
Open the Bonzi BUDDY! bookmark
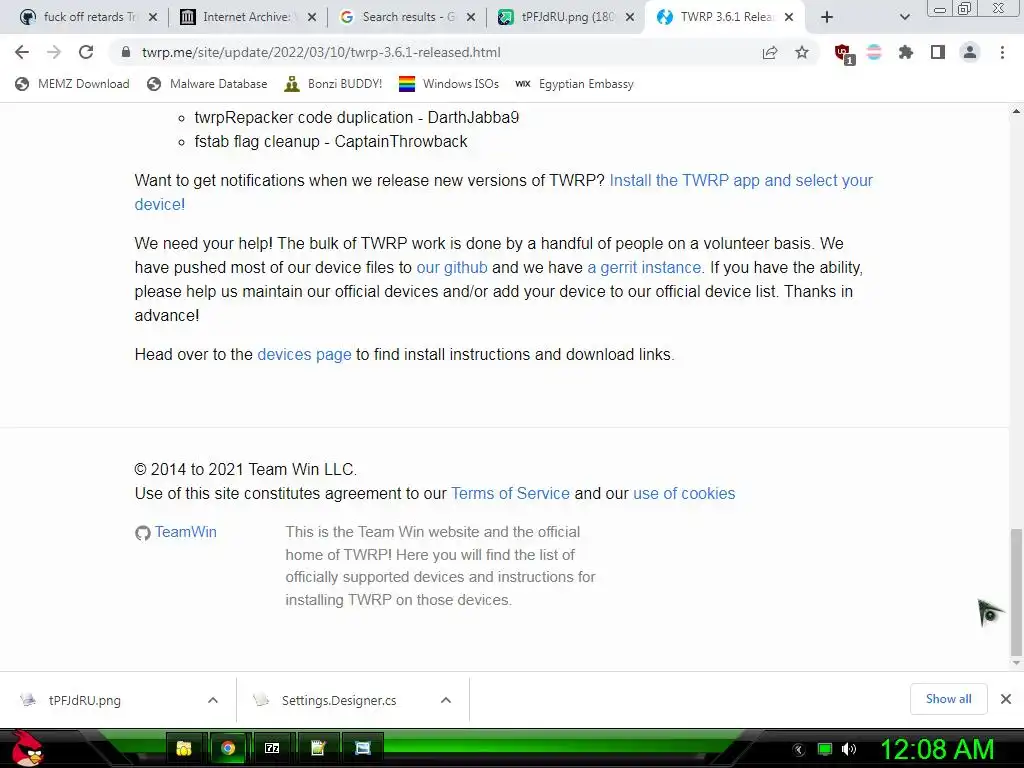(334, 84)
